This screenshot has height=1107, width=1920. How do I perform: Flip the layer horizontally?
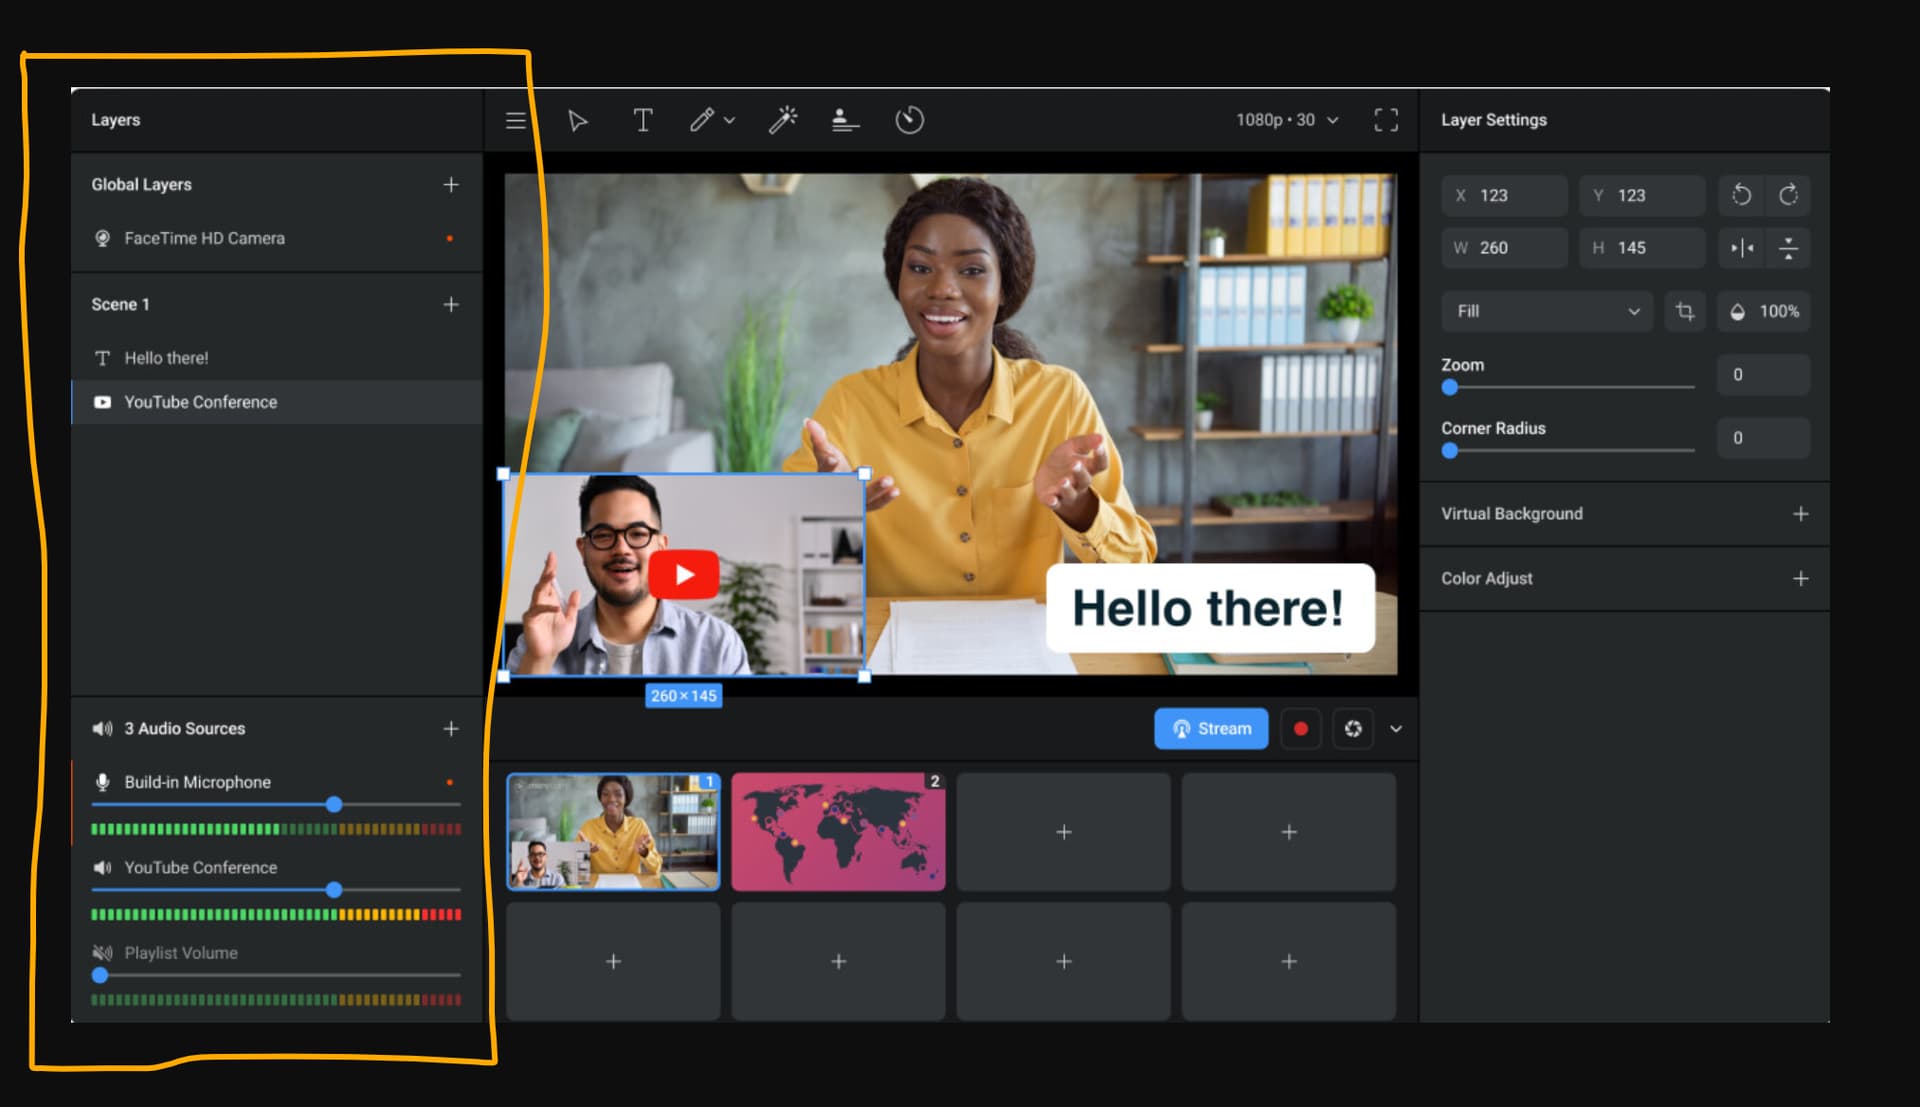tap(1742, 248)
